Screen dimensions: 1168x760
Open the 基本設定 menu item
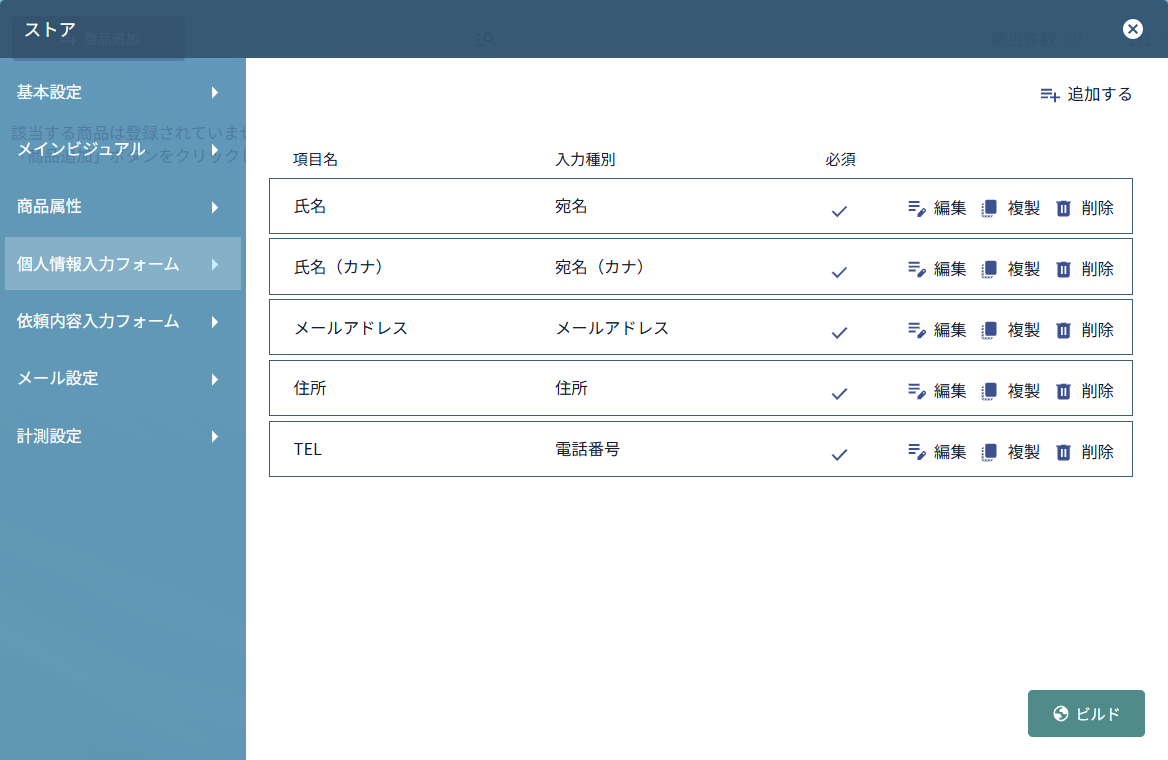(x=123, y=92)
